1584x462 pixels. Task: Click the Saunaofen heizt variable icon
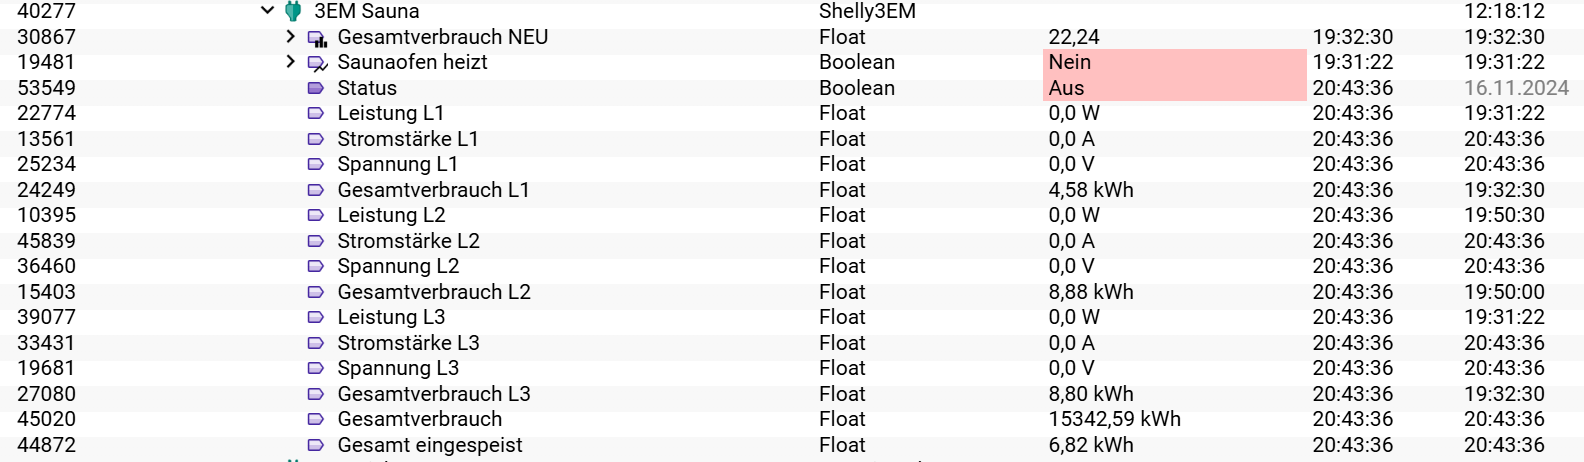317,63
